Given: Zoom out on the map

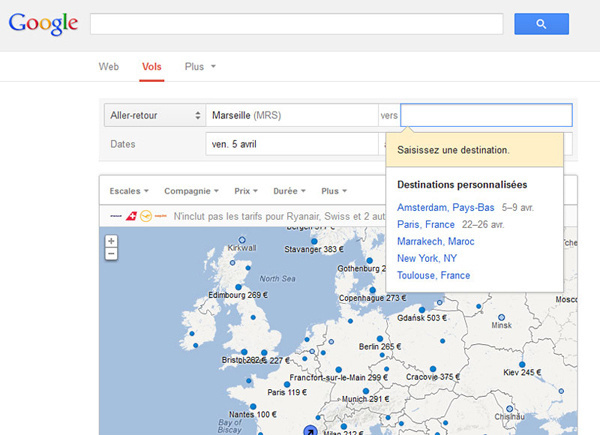Looking at the screenshot, I should tap(111, 254).
